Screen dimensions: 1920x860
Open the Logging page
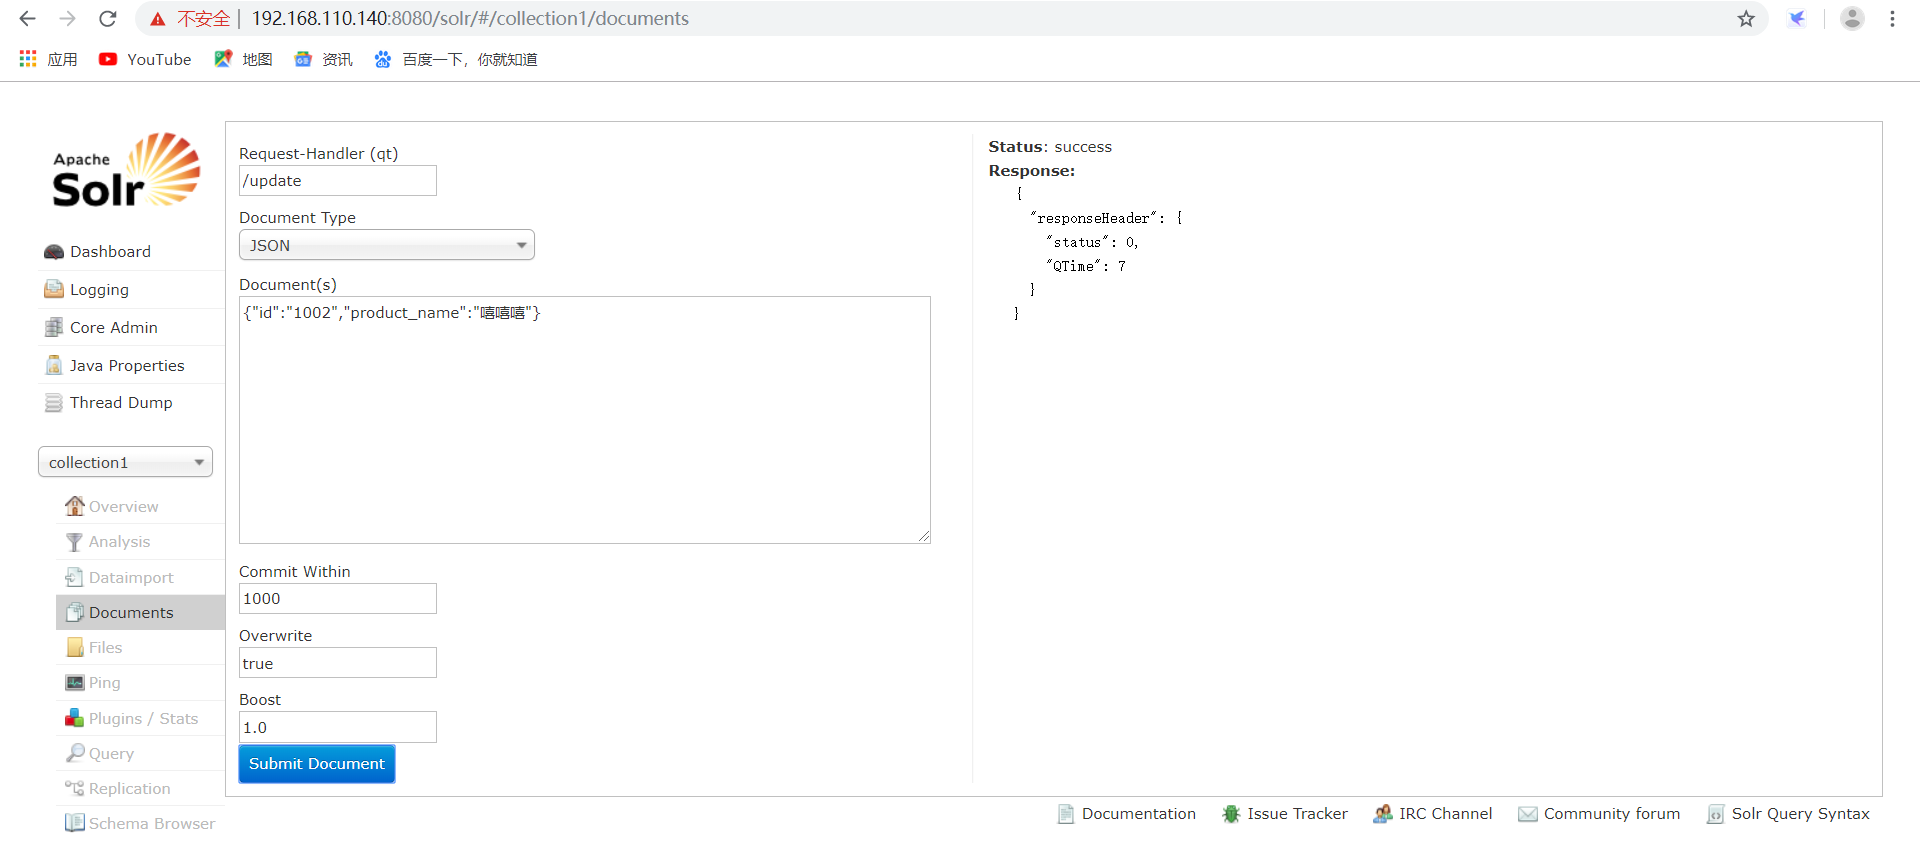coord(99,290)
